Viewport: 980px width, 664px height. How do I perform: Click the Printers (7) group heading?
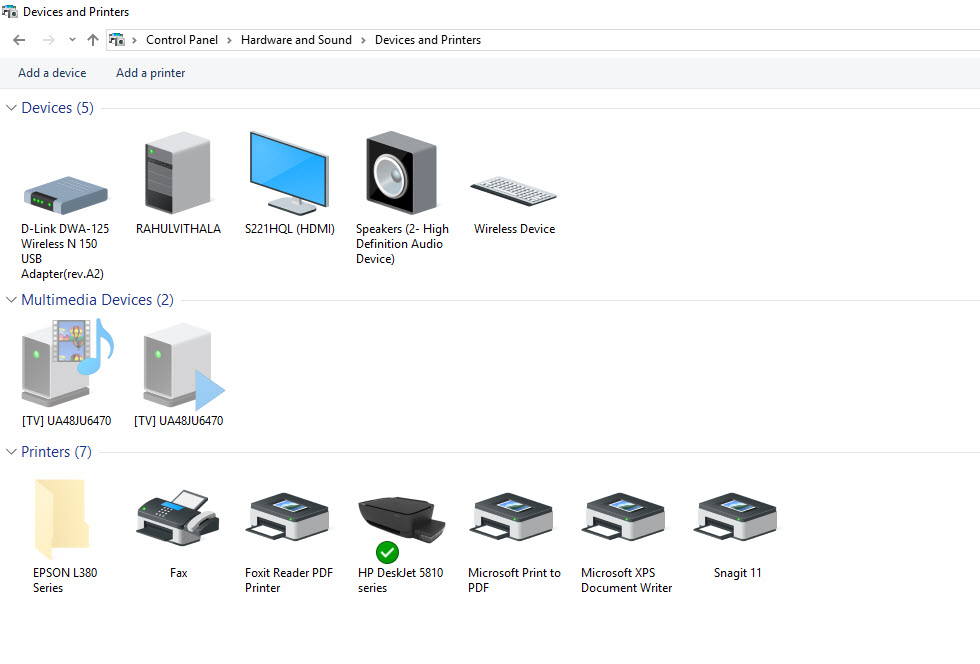click(x=56, y=451)
